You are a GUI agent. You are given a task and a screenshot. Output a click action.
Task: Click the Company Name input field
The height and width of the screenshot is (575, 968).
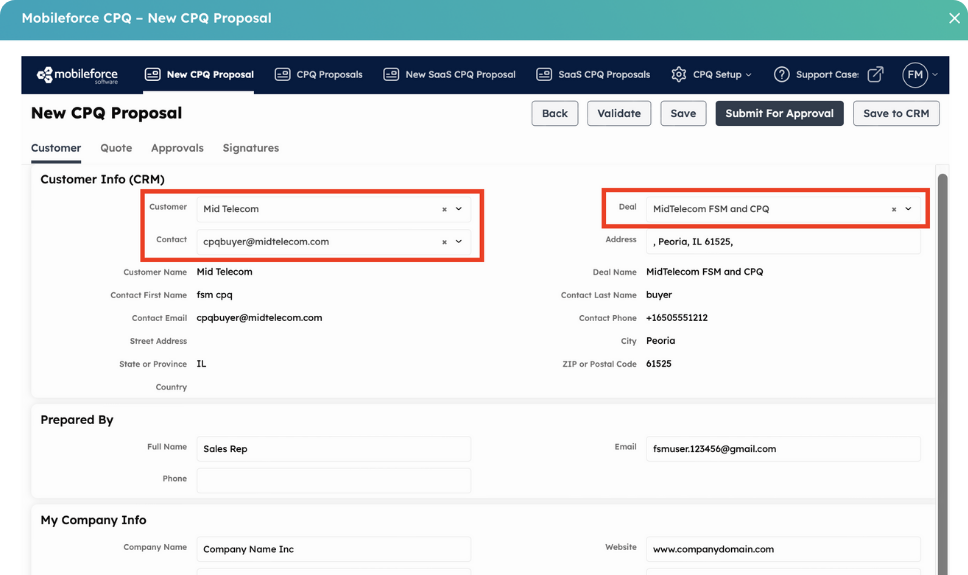(x=333, y=549)
